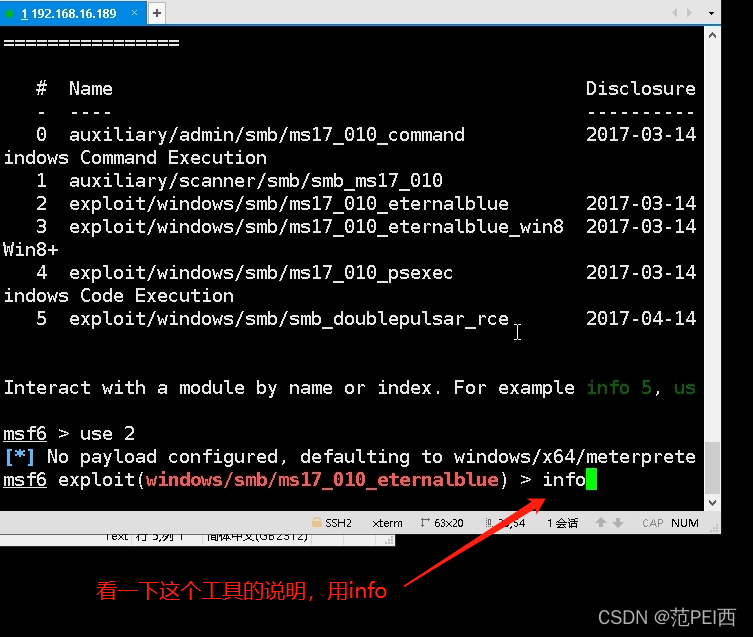The height and width of the screenshot is (637, 753).
Task: Click the SSH2 lock icon in status bar
Action: 316,522
